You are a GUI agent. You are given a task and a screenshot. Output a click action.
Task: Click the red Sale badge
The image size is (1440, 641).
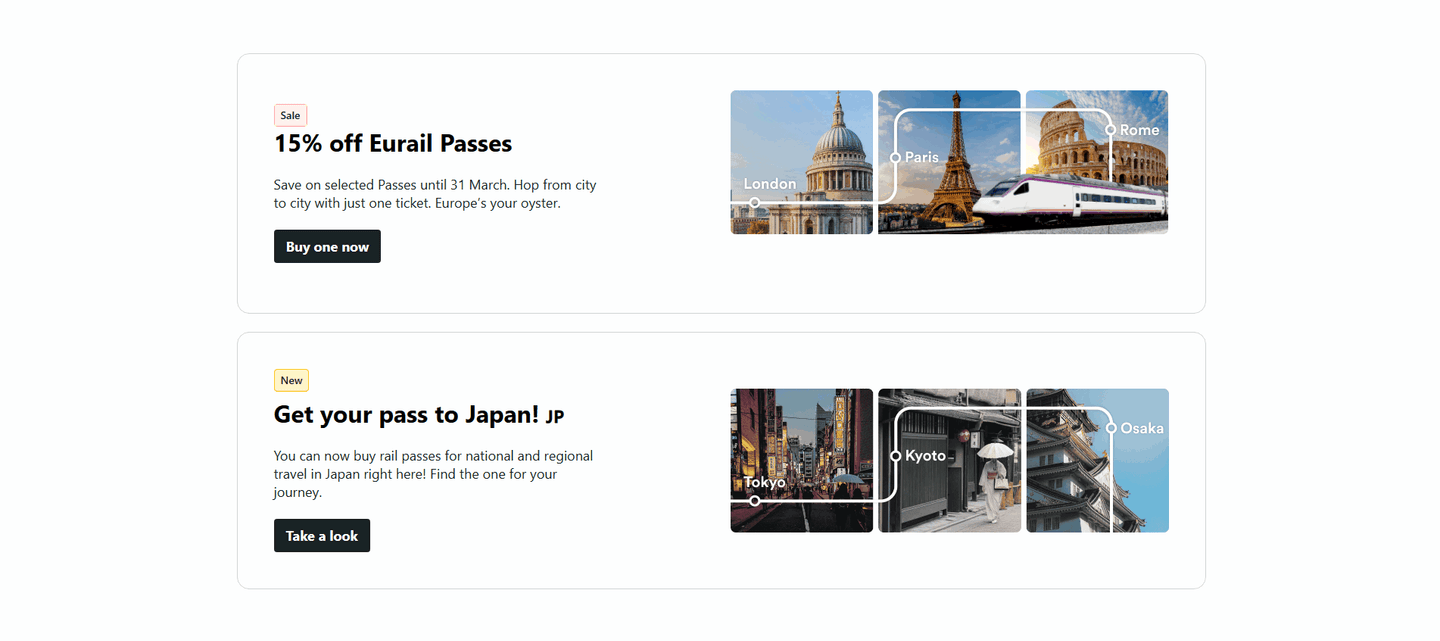click(290, 115)
